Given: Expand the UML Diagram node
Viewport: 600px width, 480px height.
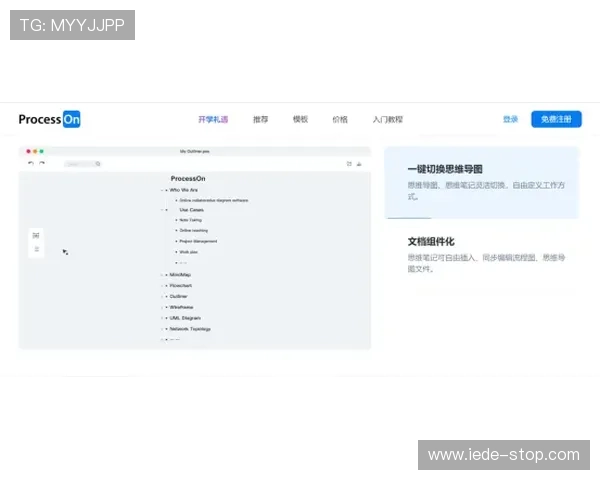Looking at the screenshot, I should 162,318.
